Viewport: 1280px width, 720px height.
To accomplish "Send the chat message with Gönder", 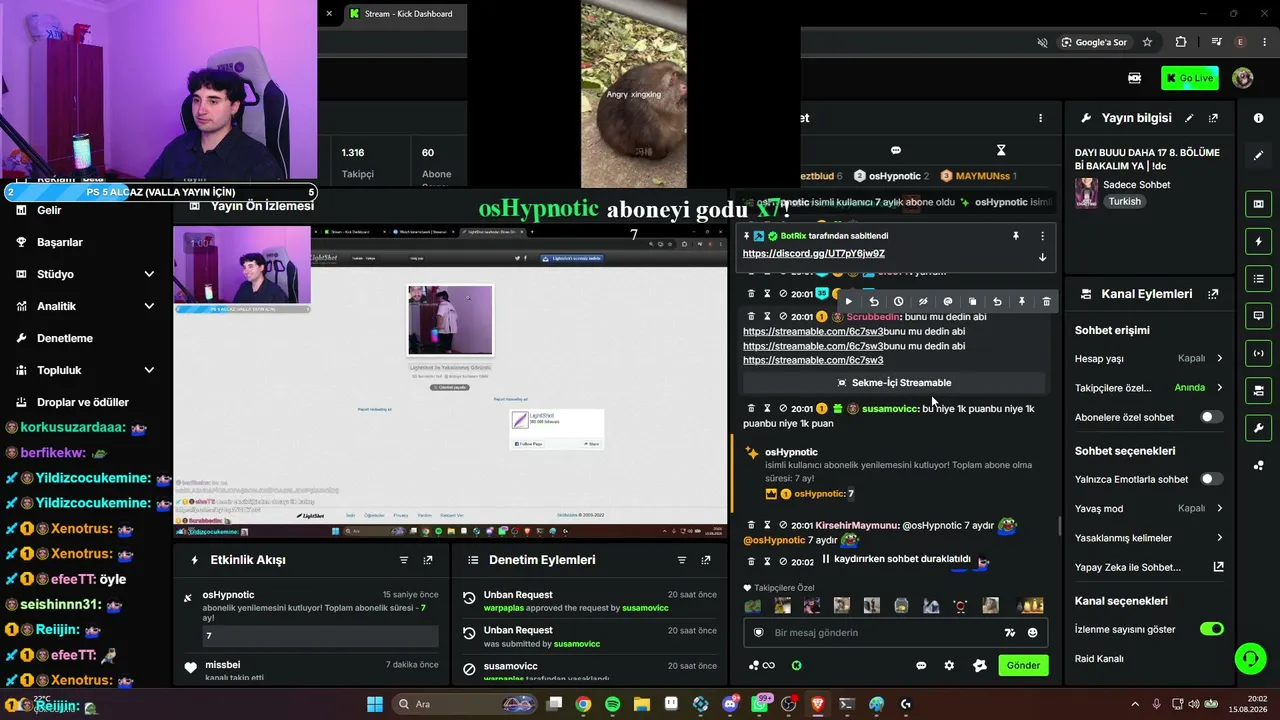I will point(1023,666).
